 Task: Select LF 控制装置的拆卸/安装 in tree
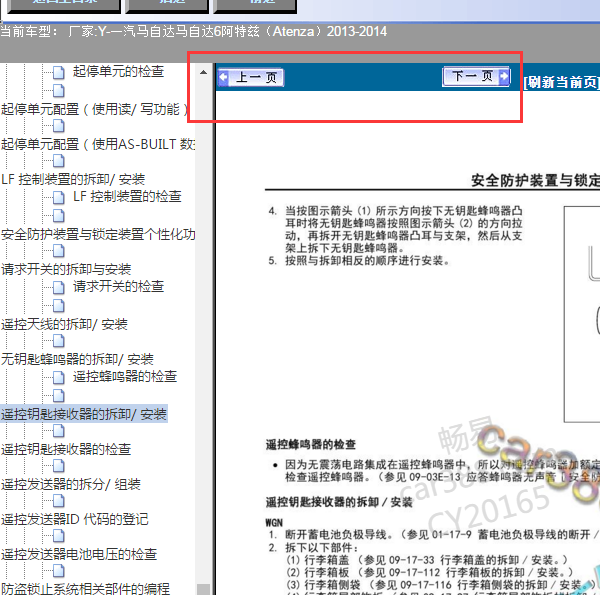point(73,179)
